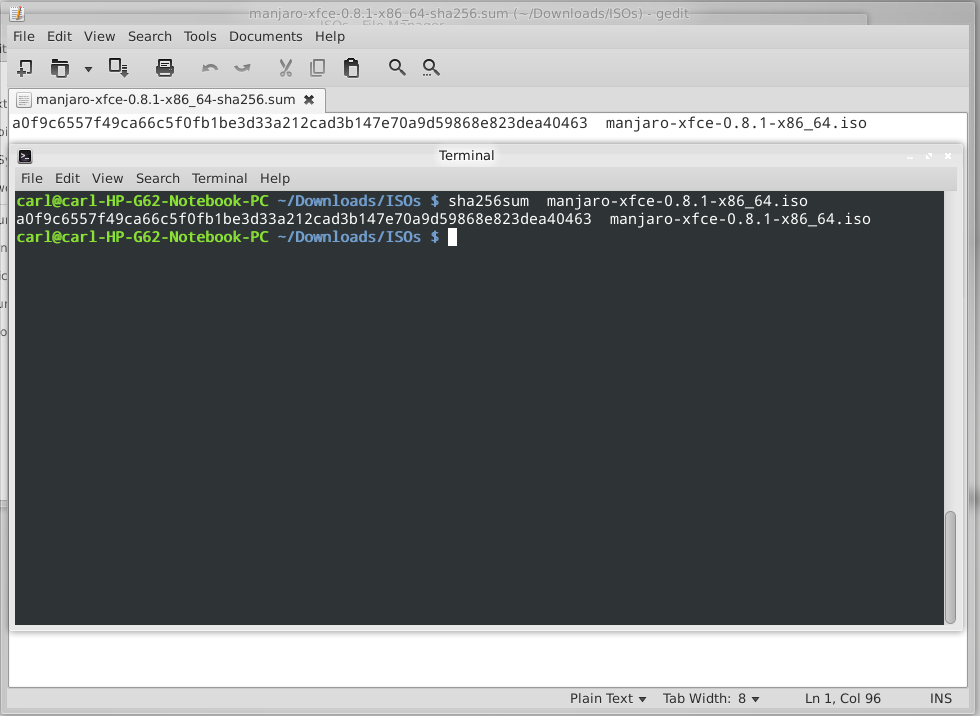
Task: Open Find with the magnifier icon
Action: tap(397, 68)
